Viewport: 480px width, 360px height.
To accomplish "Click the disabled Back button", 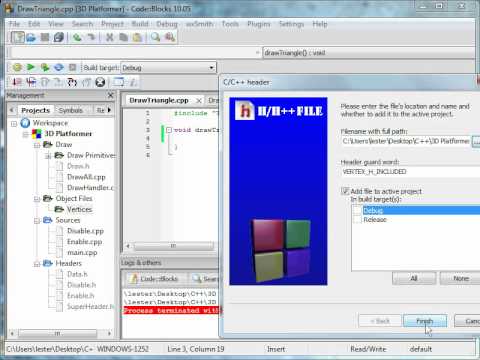I will [380, 321].
